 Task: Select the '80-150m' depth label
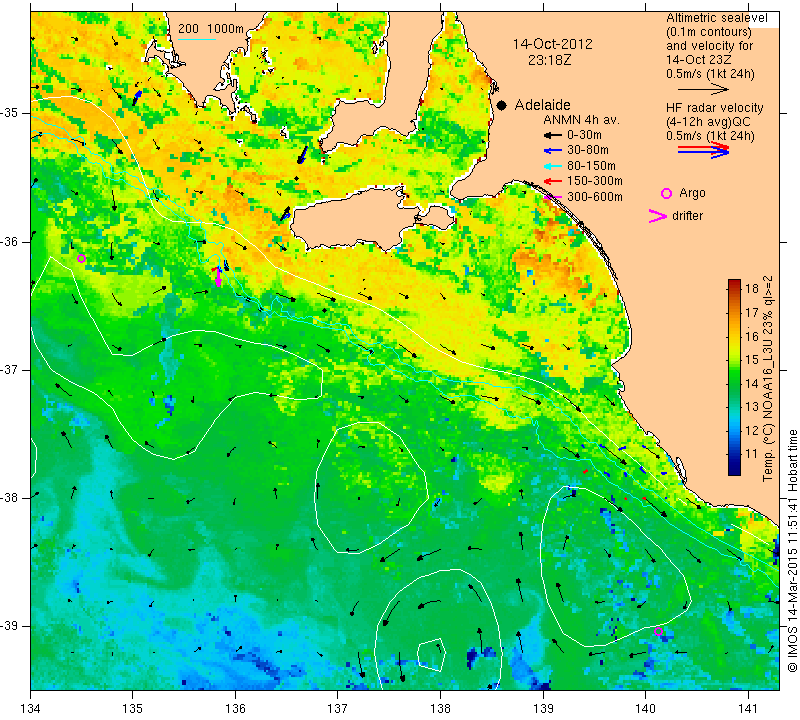pyautogui.click(x=591, y=166)
